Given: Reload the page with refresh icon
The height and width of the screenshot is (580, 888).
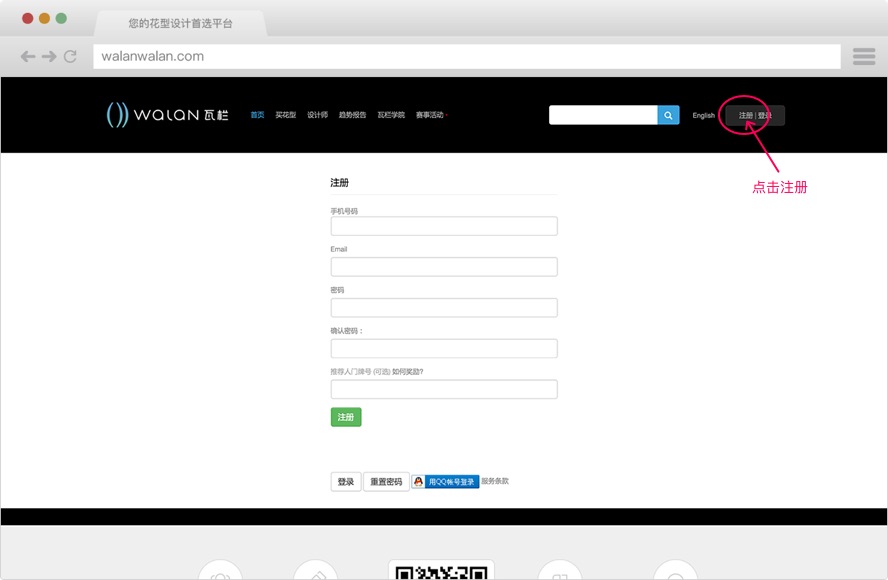Looking at the screenshot, I should point(70,57).
